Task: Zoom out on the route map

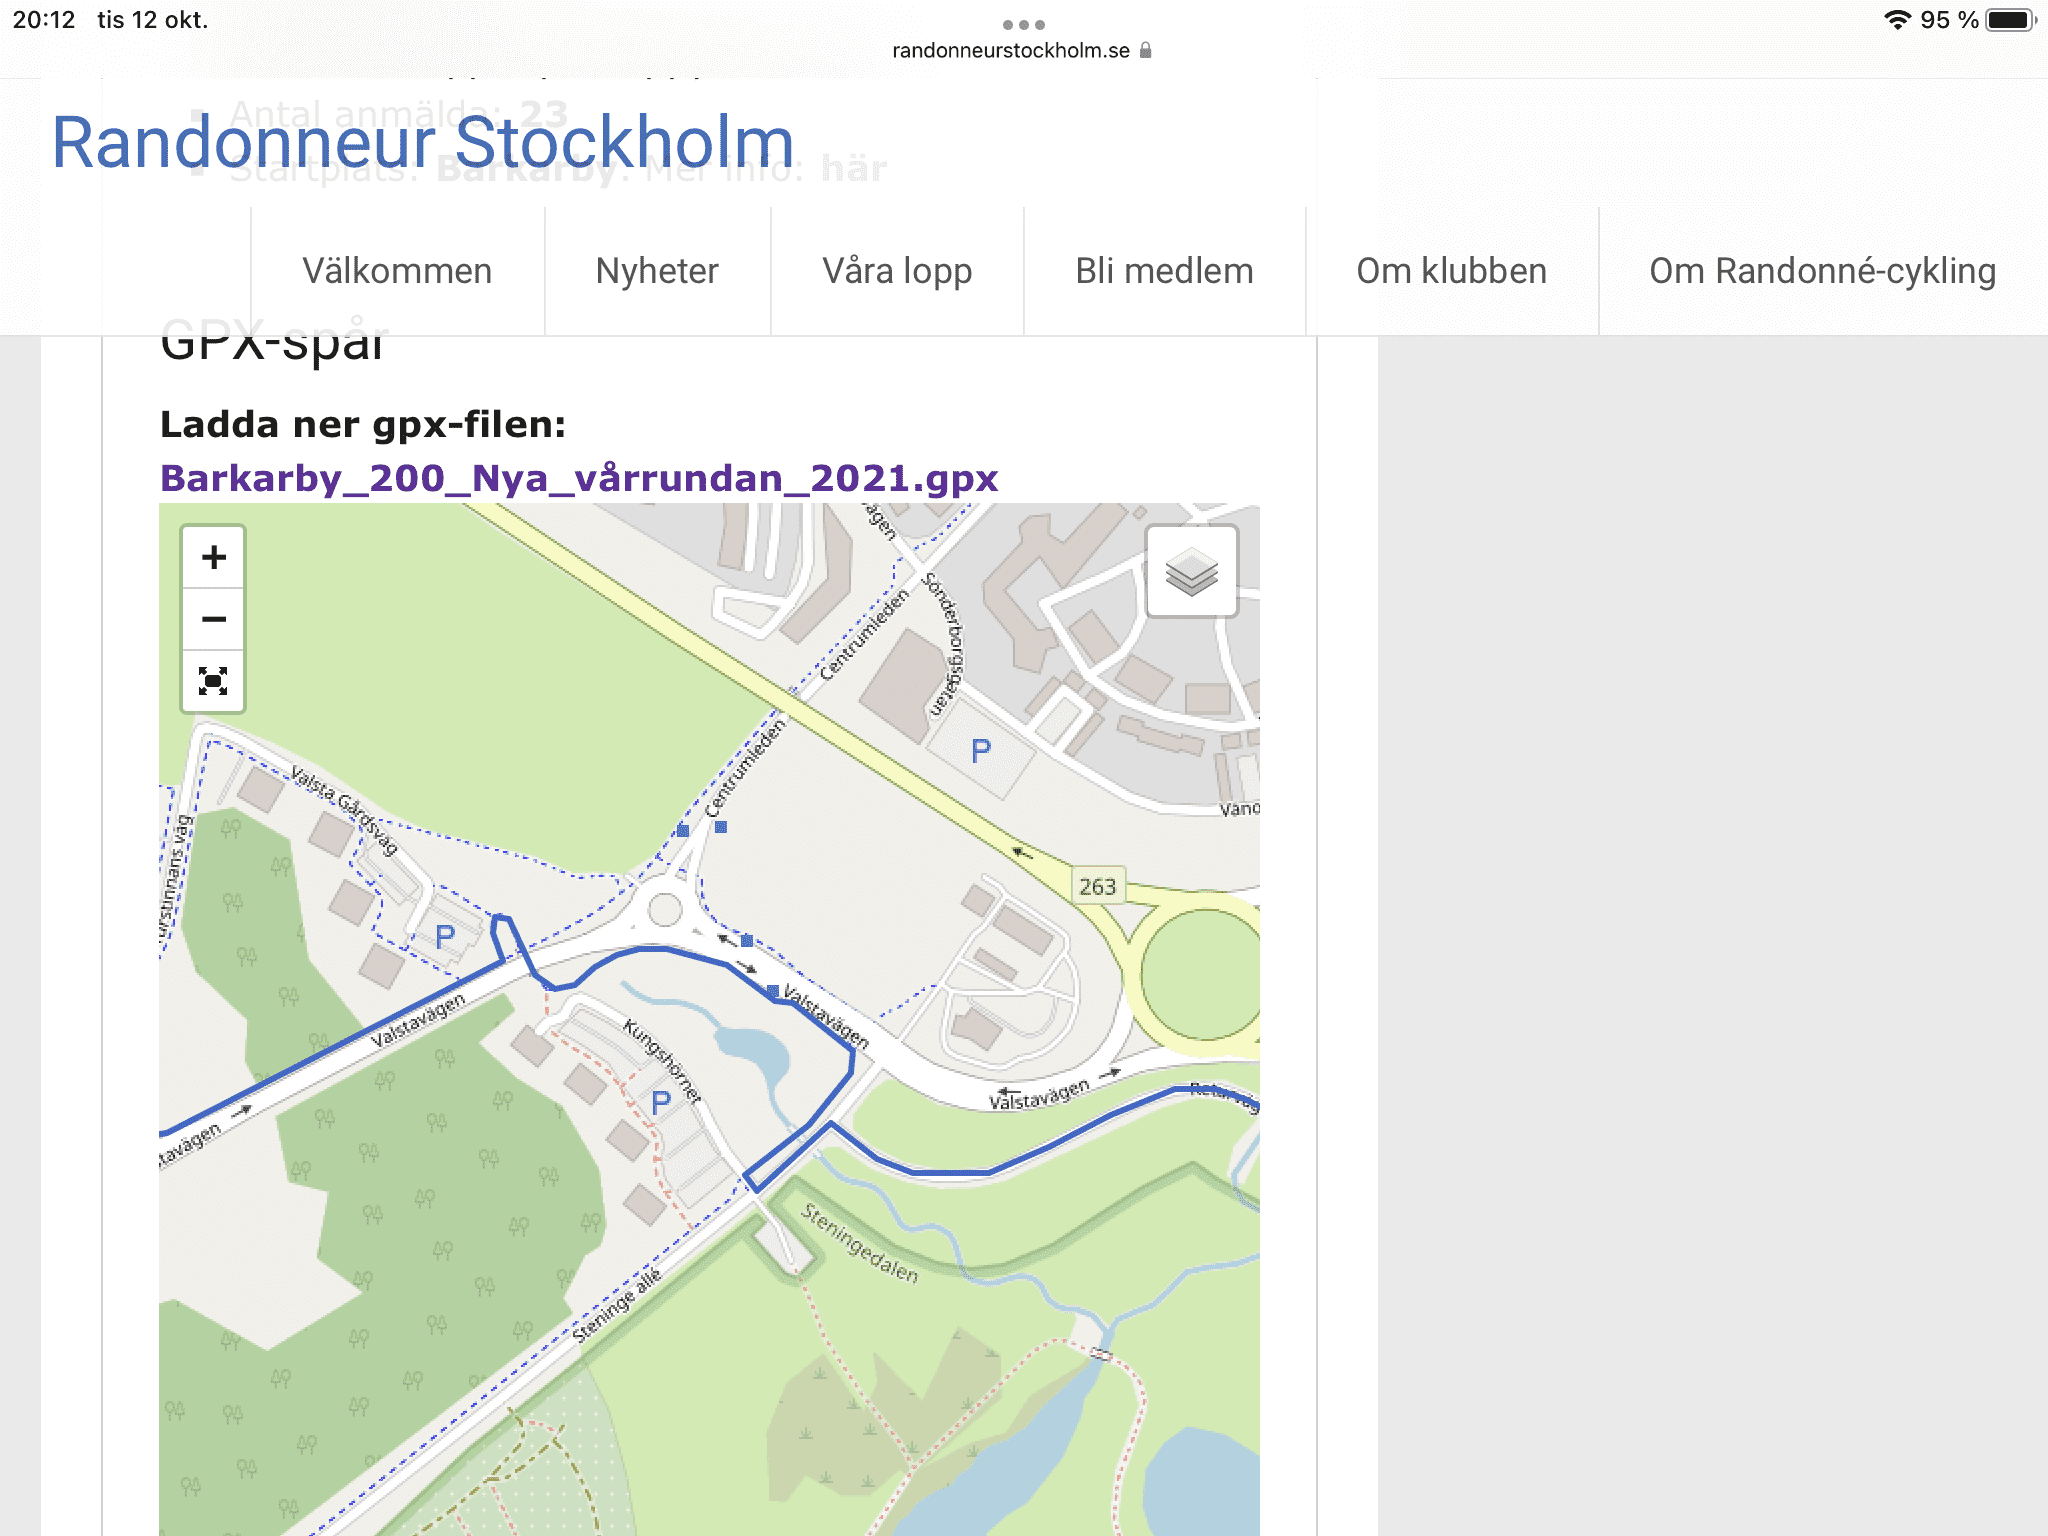Action: coord(213,619)
